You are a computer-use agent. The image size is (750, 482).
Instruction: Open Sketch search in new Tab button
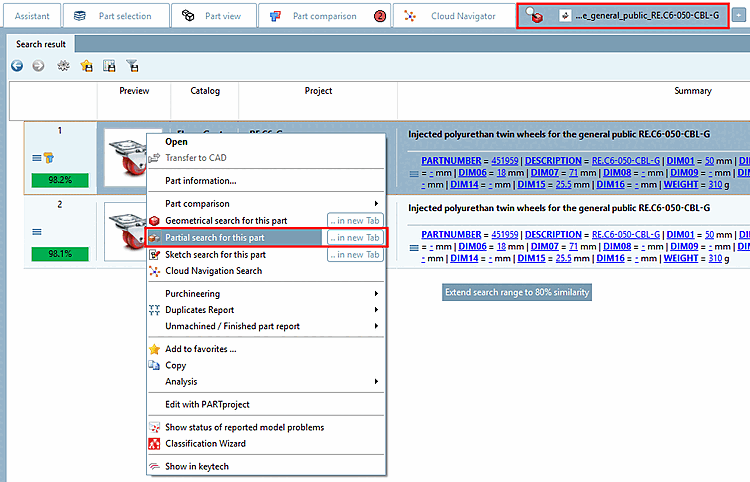pyautogui.click(x=355, y=255)
